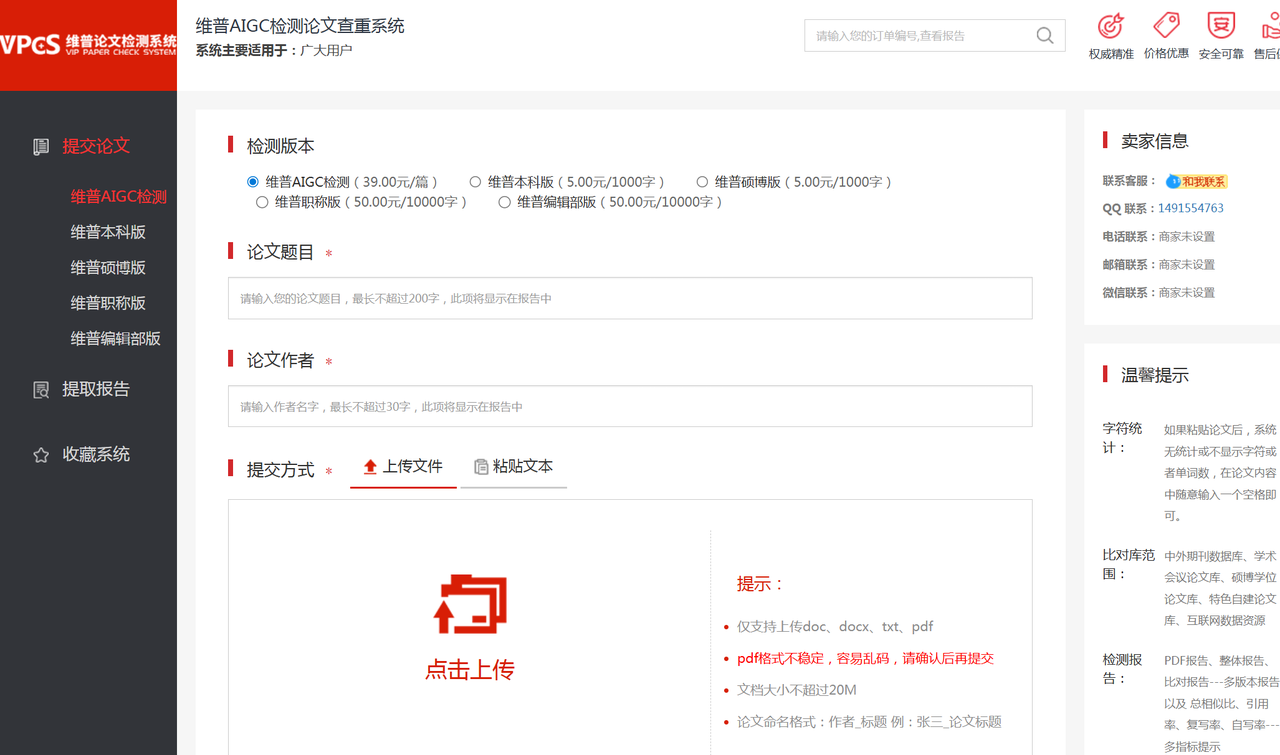Image resolution: width=1280 pixels, height=755 pixels.
Task: Click the 提交方式 section label
Action: point(281,470)
